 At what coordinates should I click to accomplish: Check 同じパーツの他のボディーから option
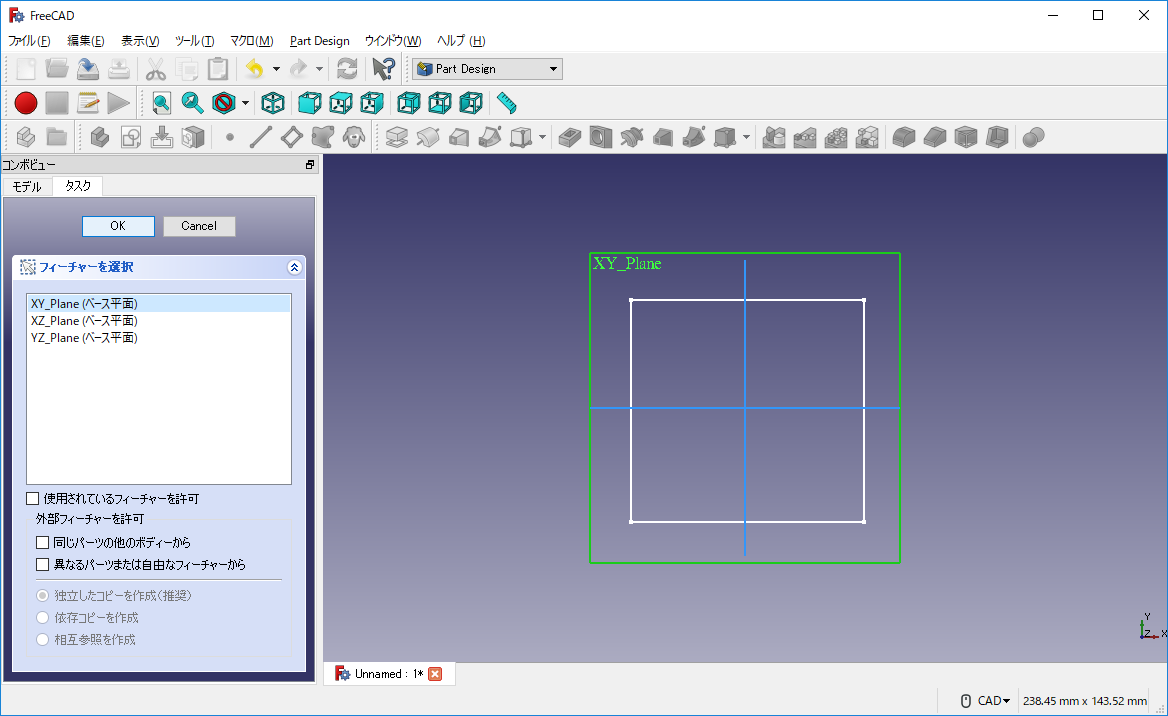42,542
